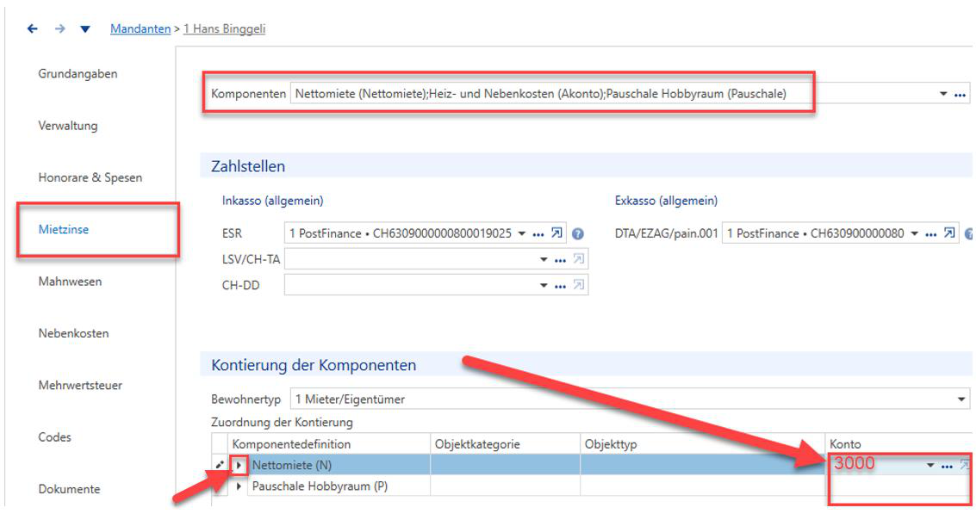Viewport: 976px width, 514px height.
Task: Click DTA/EZAG/pain.001 ellipsis browse button
Action: tap(931, 234)
